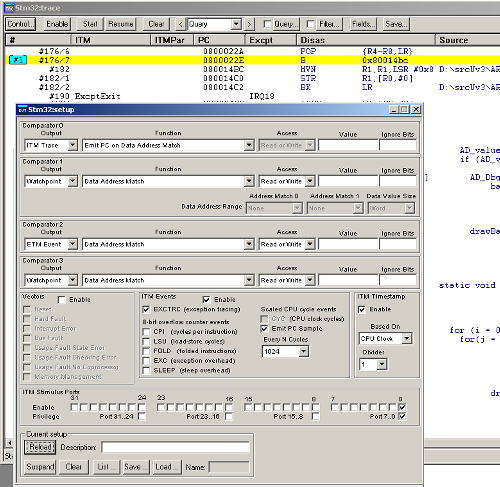Click the trace window scroll-left arrow
The image size is (500, 487).
pos(9,443)
